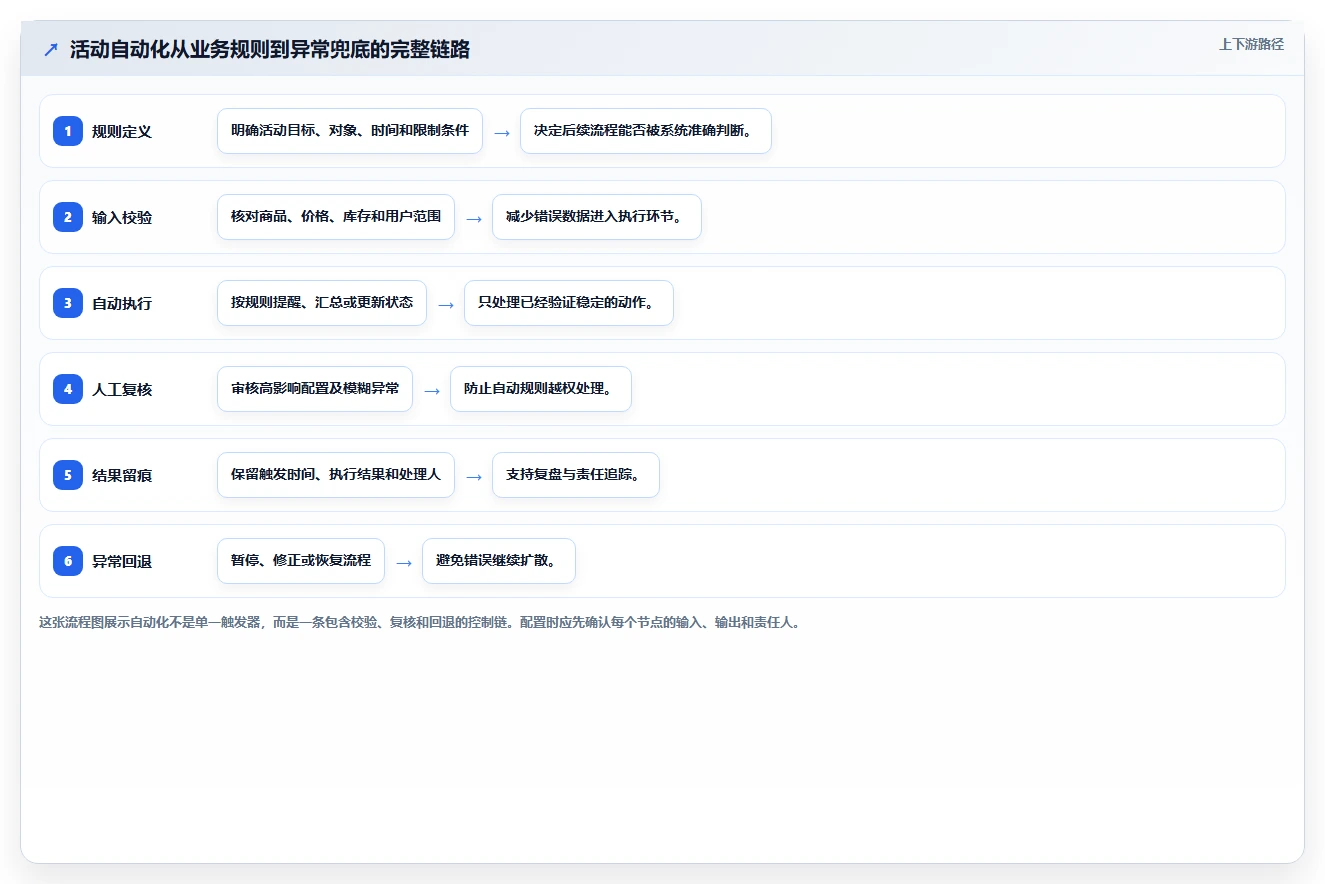Click step number badge 2
The height and width of the screenshot is (884, 1325).
pos(68,216)
